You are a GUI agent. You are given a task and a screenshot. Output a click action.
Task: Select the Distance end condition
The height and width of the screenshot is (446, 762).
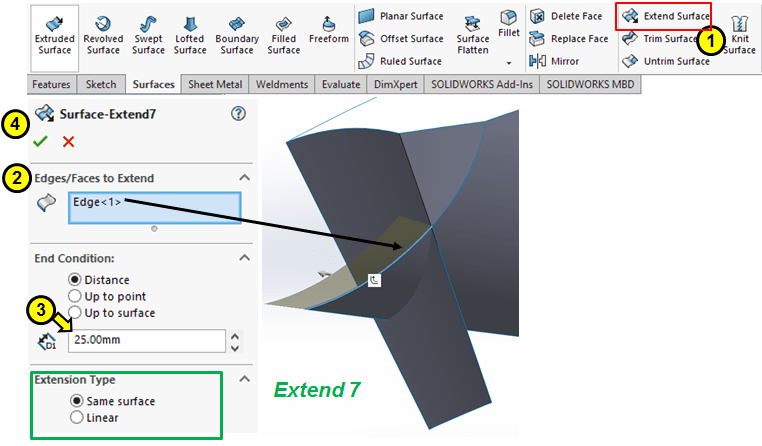tap(75, 280)
